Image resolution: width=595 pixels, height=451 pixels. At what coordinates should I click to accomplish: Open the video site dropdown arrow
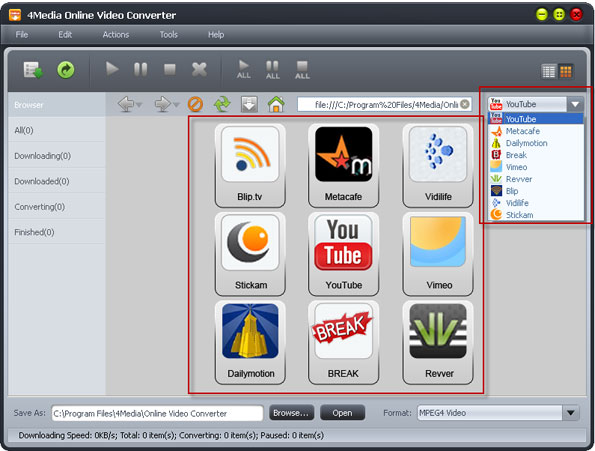[x=575, y=104]
